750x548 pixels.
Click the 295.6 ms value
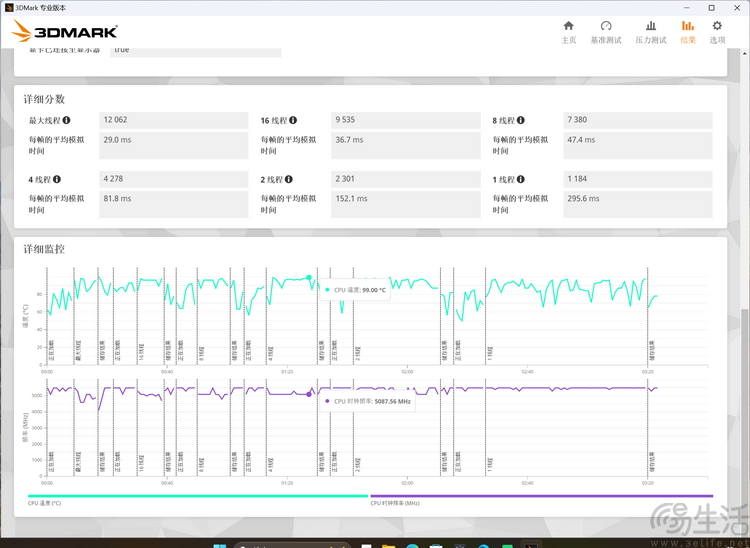638,204
